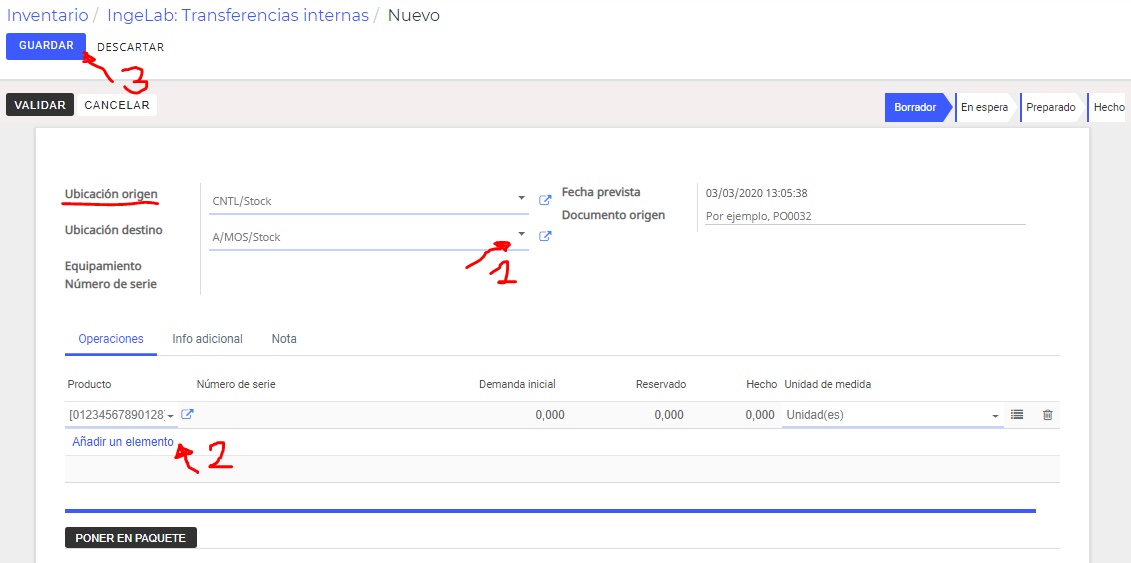Click the Guardar button
The height and width of the screenshot is (563, 1131).
(x=46, y=46)
